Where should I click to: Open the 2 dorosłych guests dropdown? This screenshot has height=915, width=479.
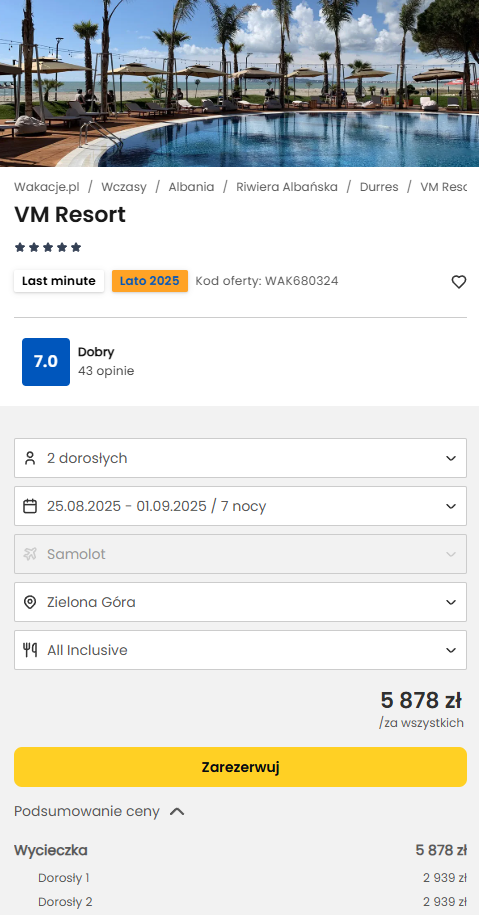pos(240,458)
